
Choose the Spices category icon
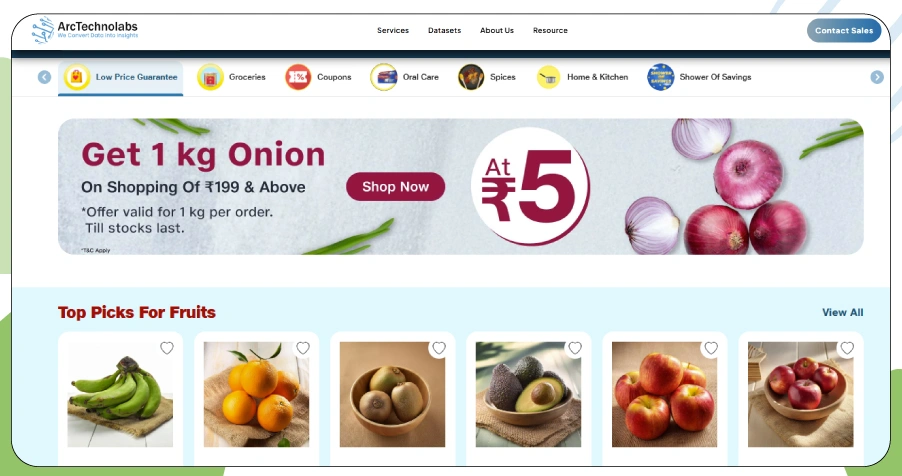click(x=471, y=77)
